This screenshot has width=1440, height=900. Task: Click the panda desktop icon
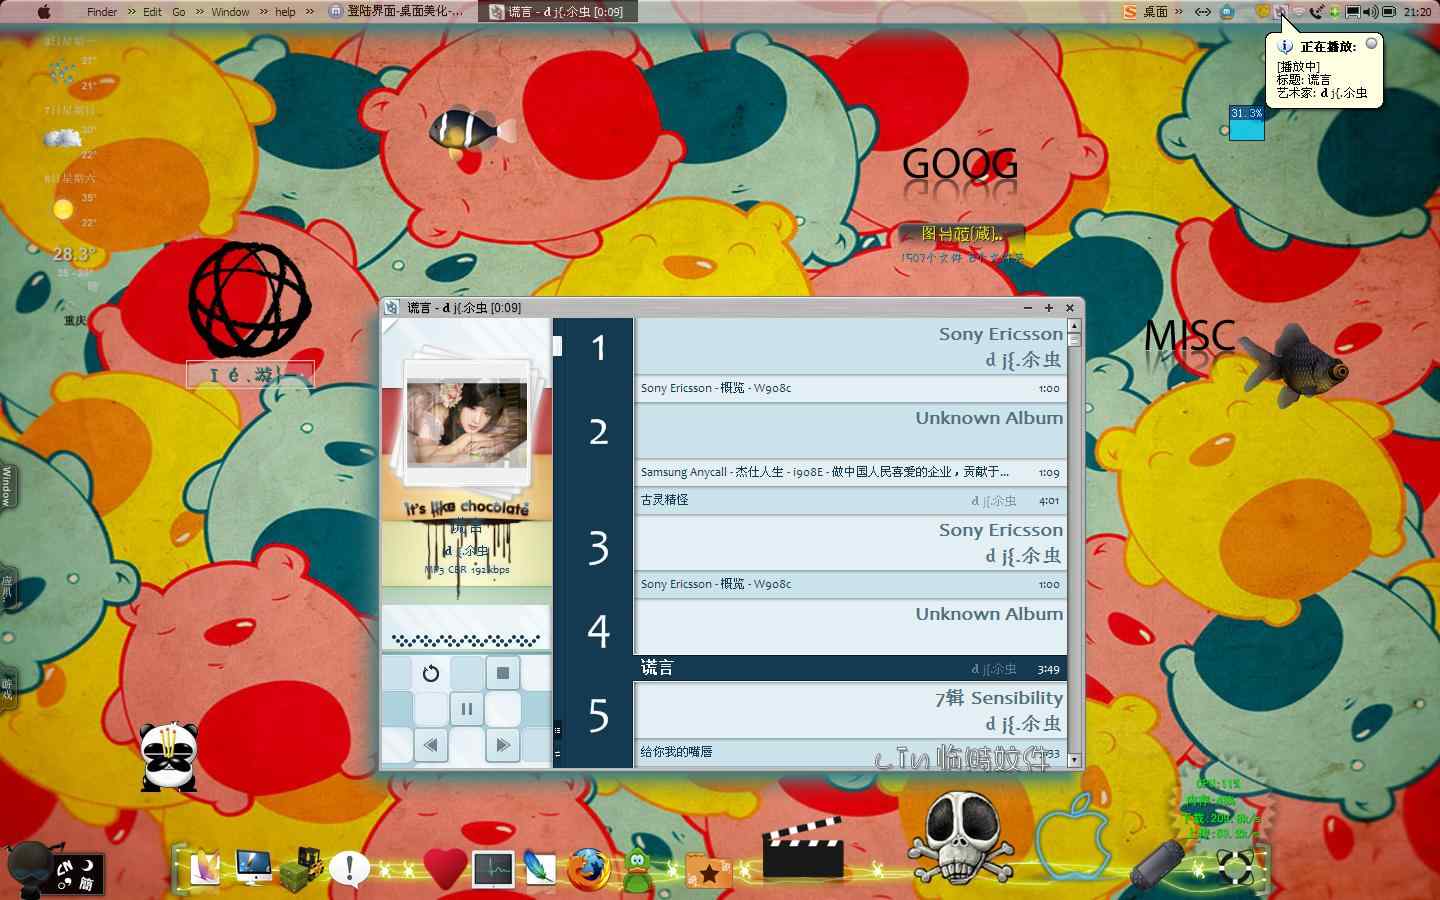(x=168, y=757)
